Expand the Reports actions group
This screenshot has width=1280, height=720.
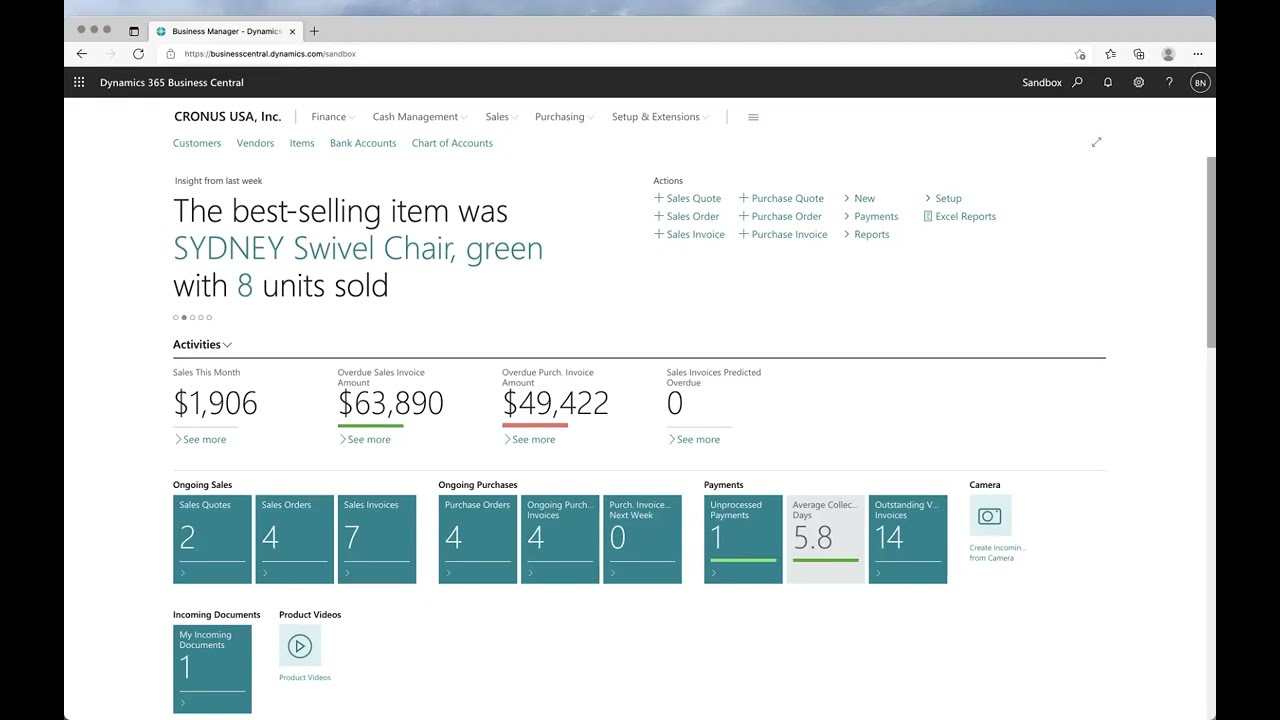(866, 234)
